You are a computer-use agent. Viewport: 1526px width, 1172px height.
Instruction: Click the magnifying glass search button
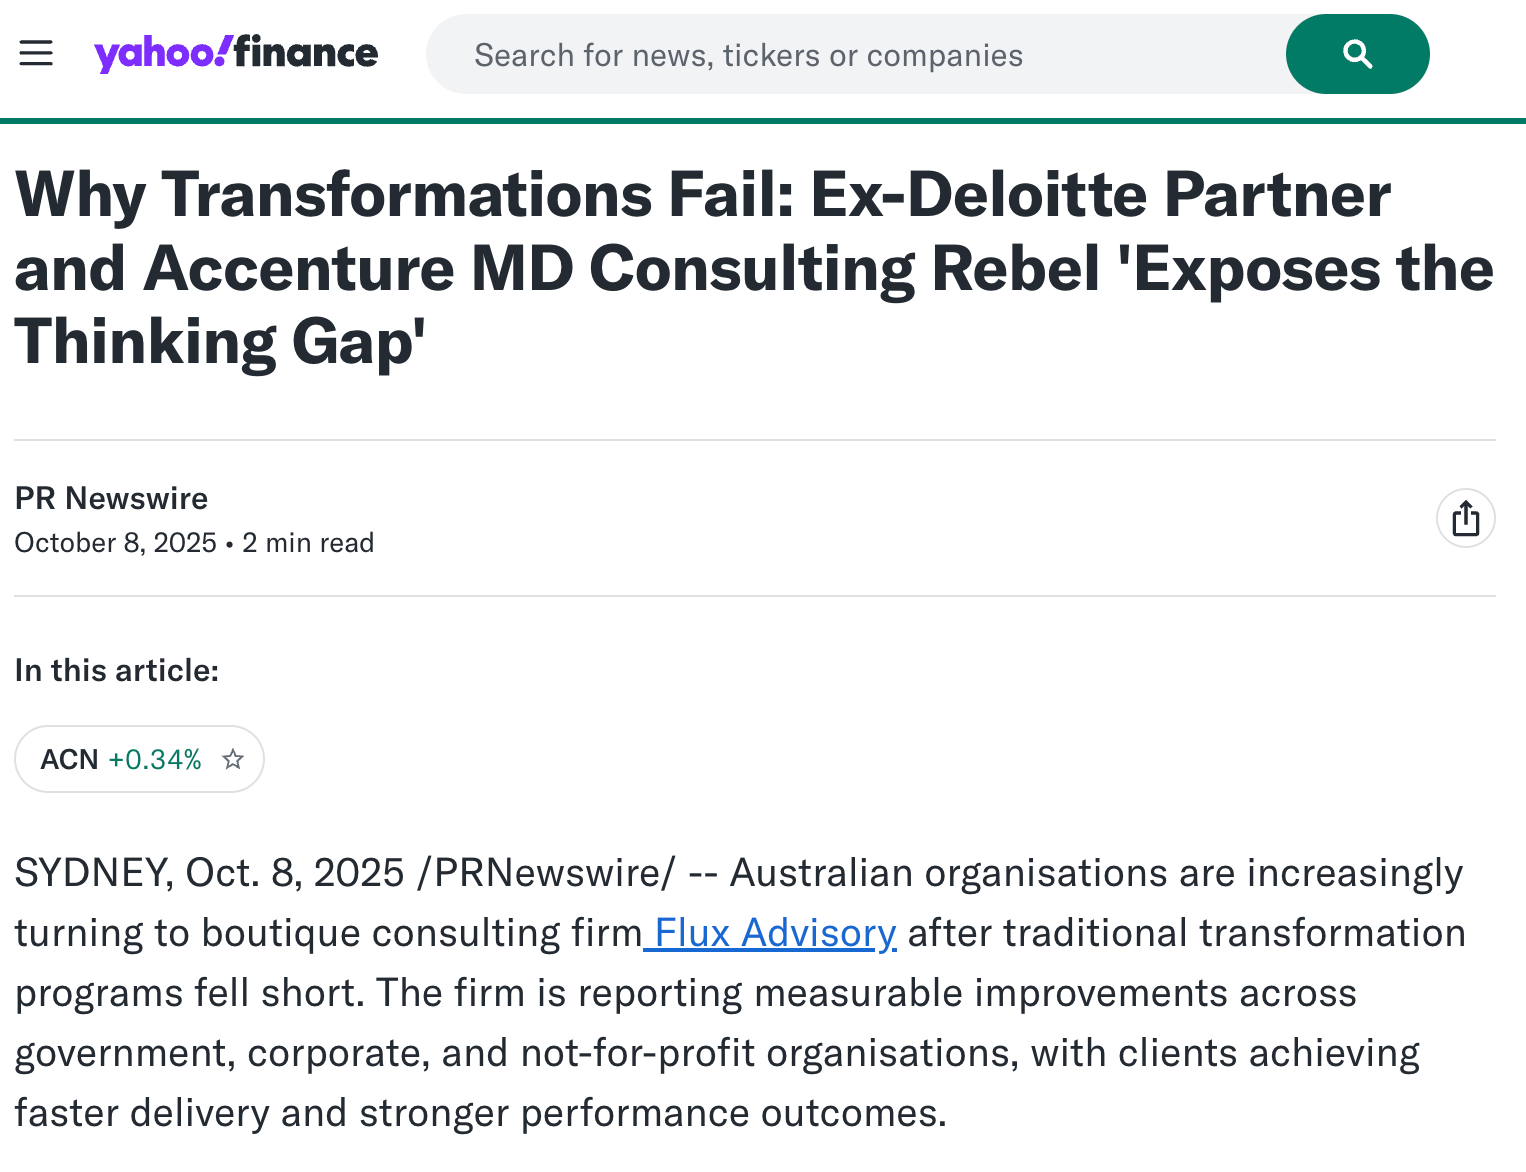pos(1357,54)
